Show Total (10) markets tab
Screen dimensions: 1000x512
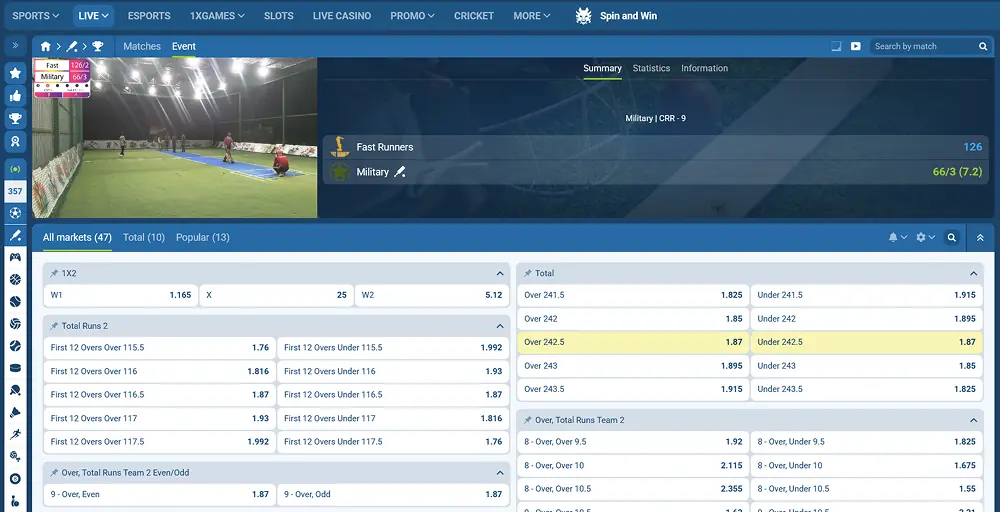pyautogui.click(x=144, y=237)
